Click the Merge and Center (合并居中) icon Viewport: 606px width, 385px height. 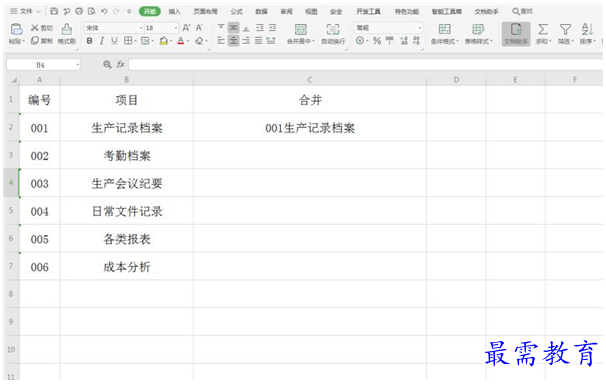301,29
